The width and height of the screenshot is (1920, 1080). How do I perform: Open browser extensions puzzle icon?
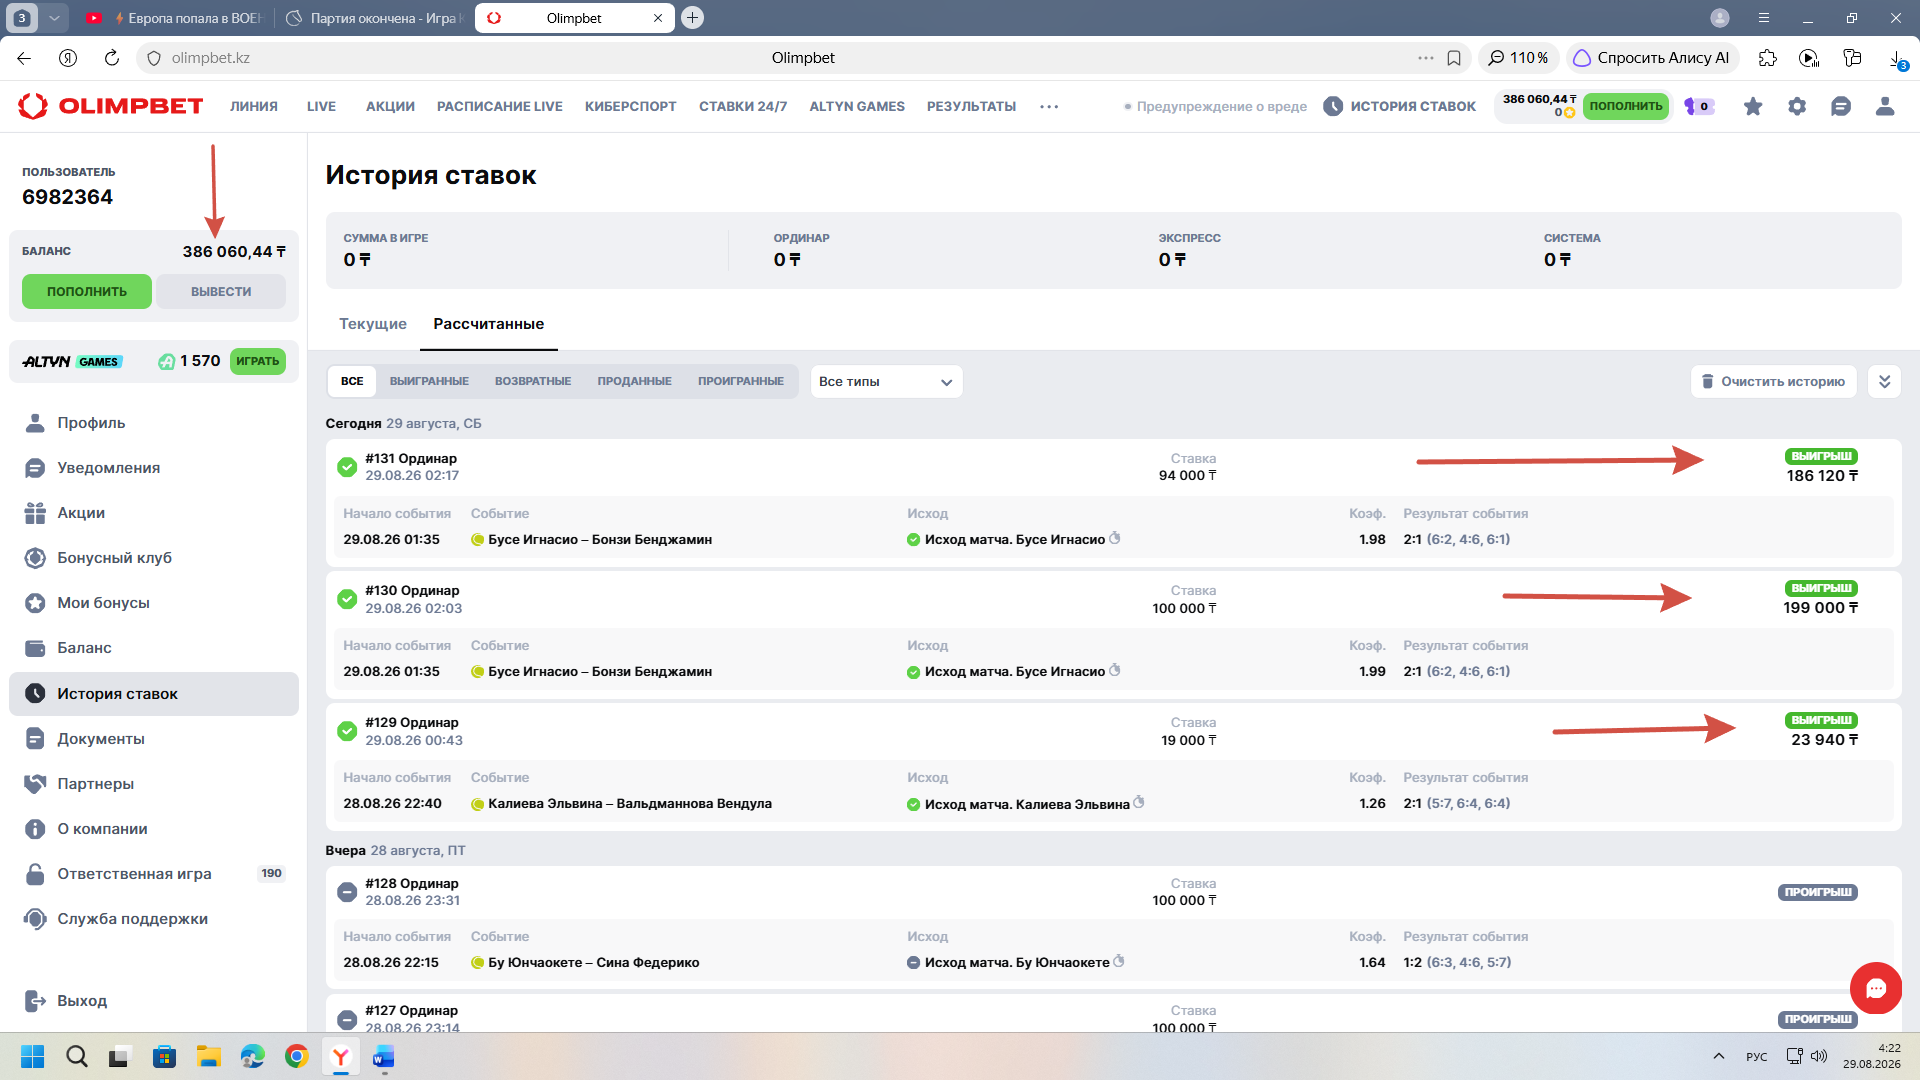click(x=1768, y=58)
